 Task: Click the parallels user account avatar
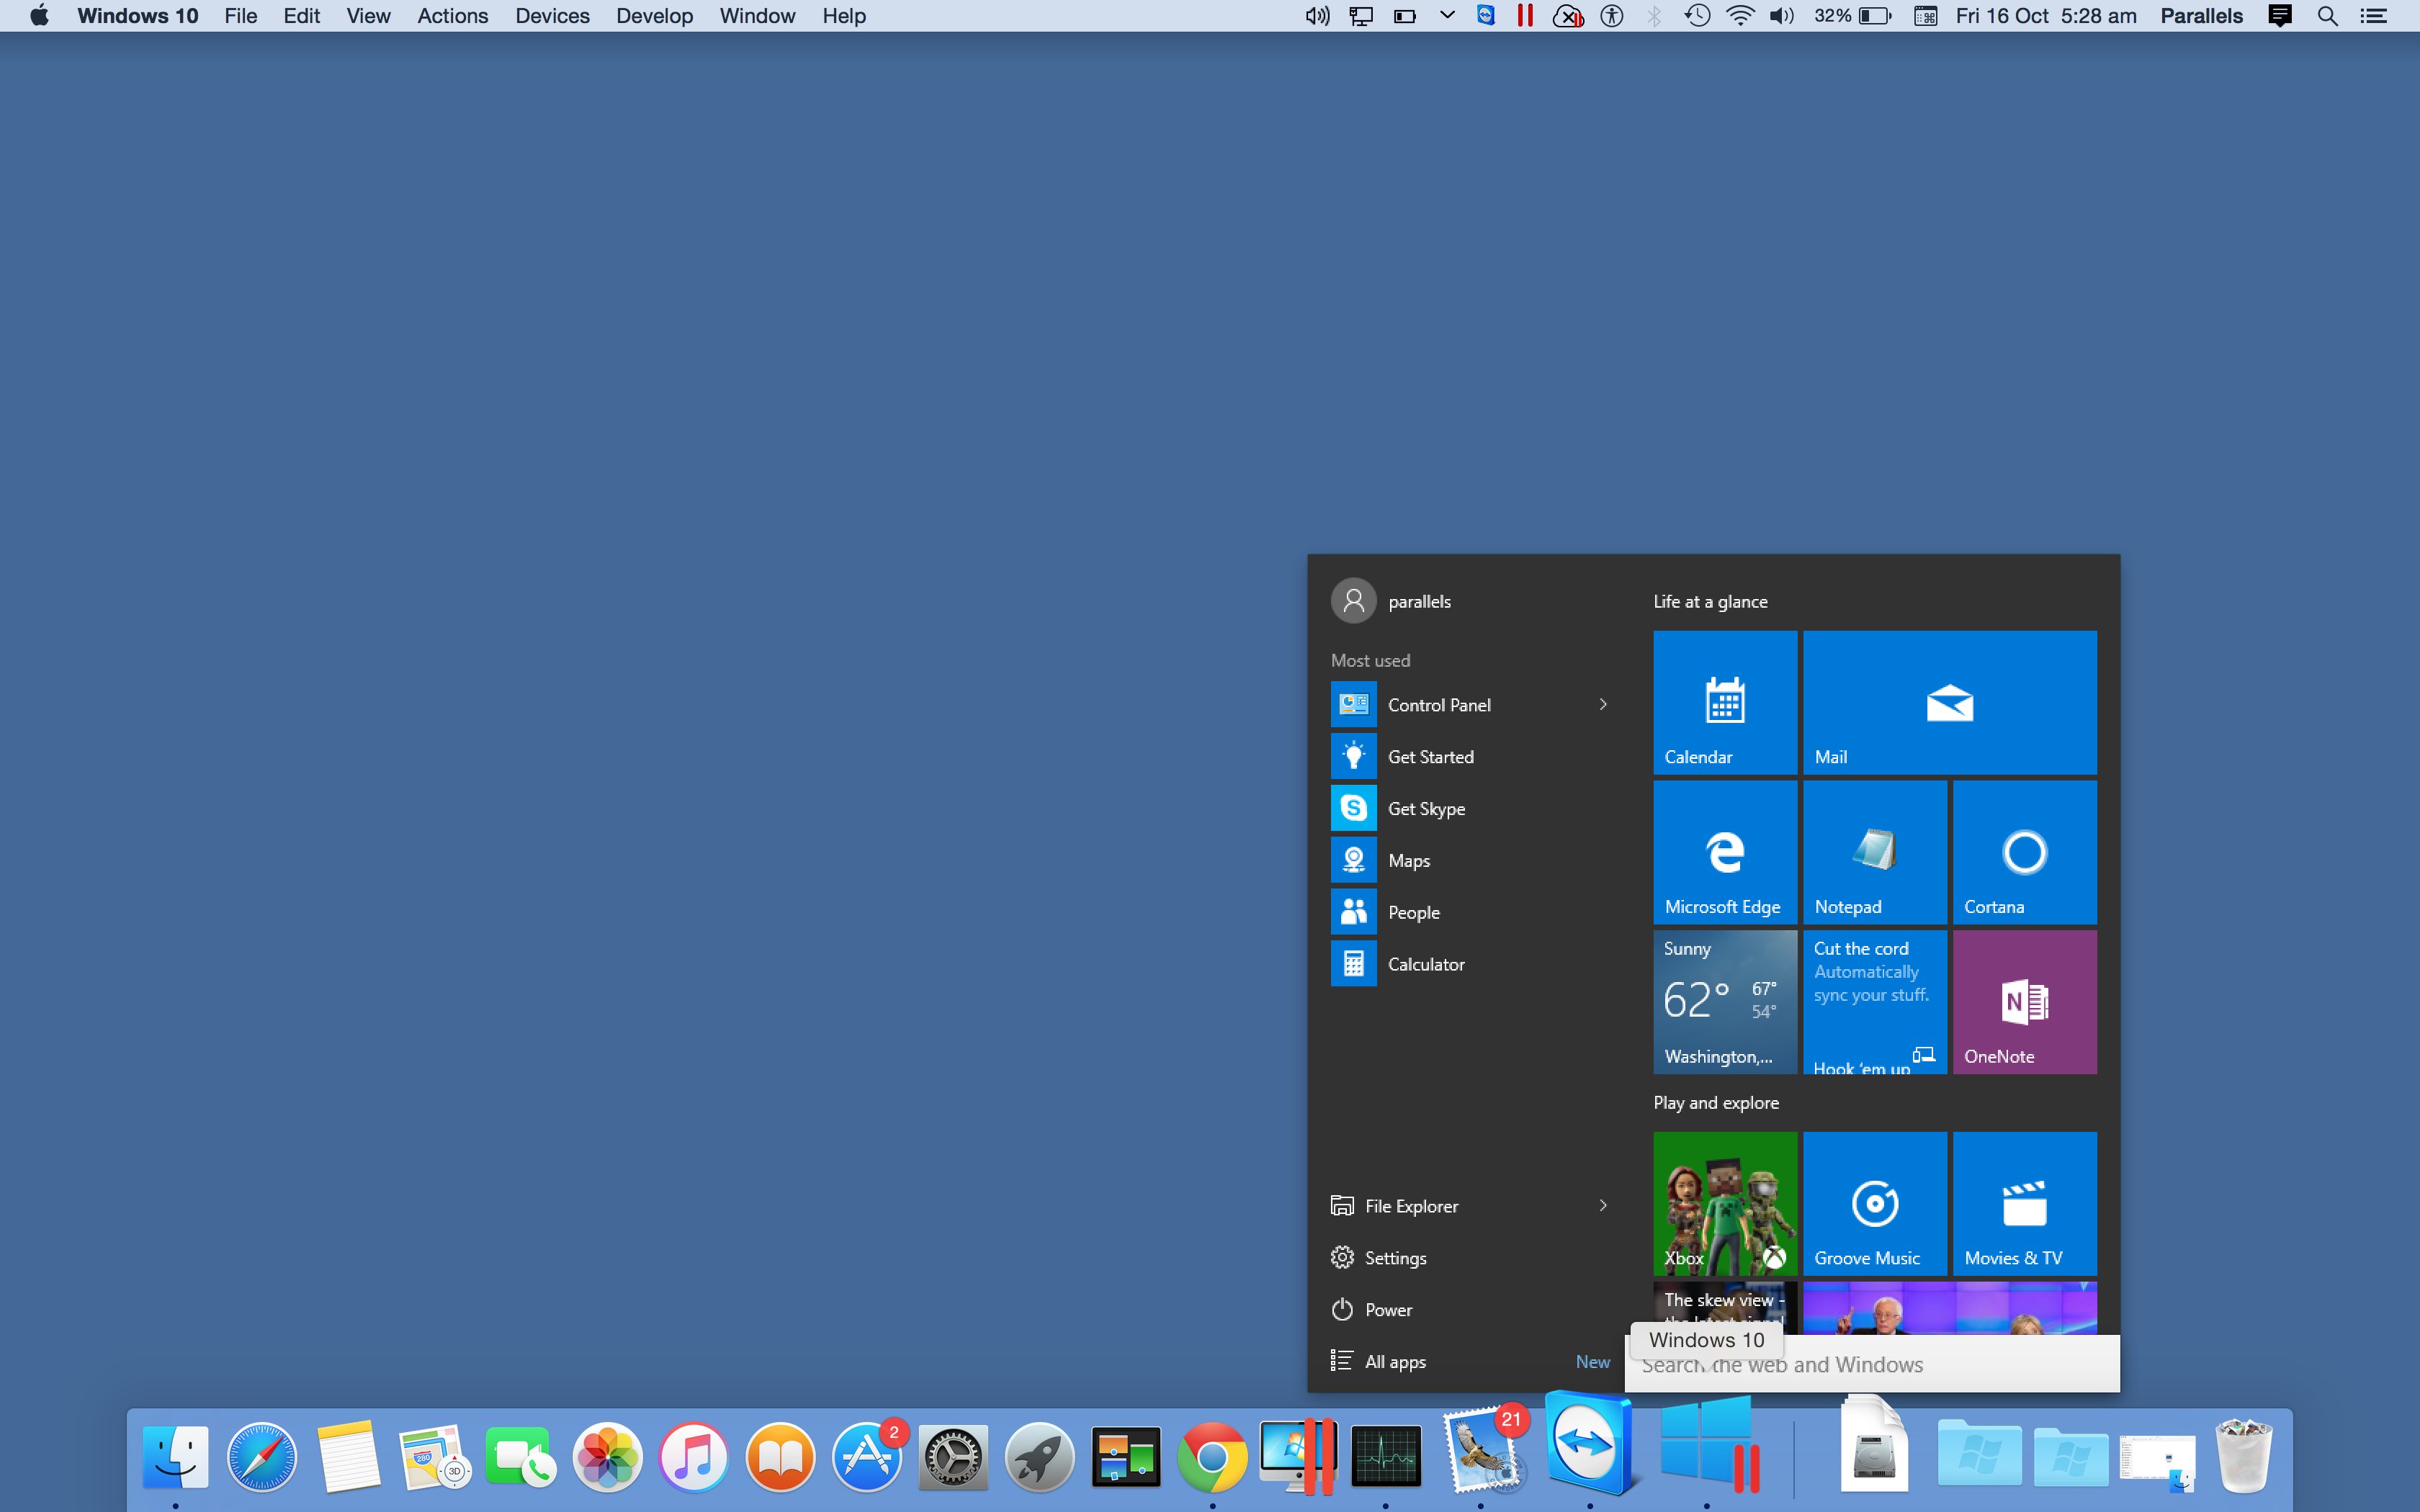point(1353,601)
